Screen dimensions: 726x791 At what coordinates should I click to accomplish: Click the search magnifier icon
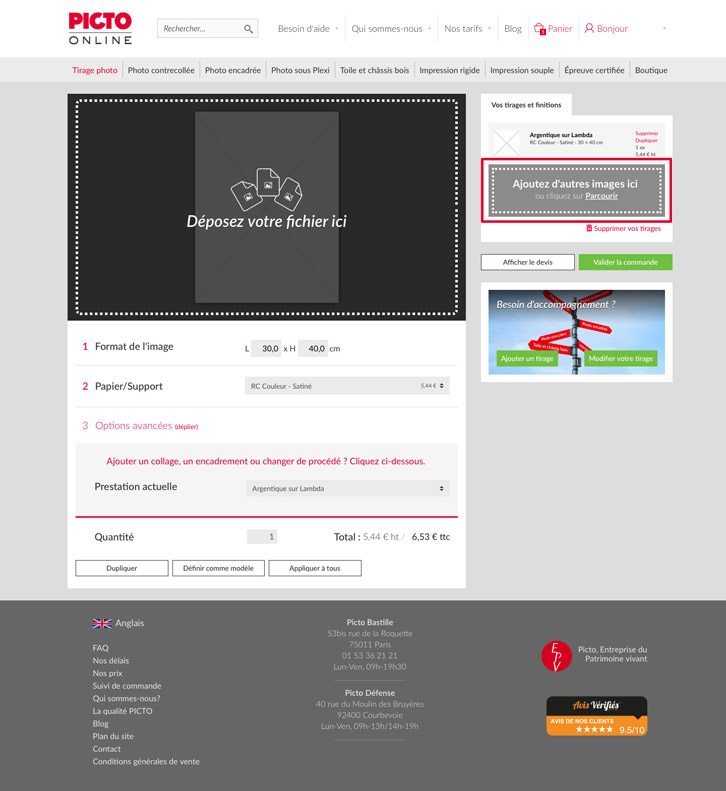248,29
